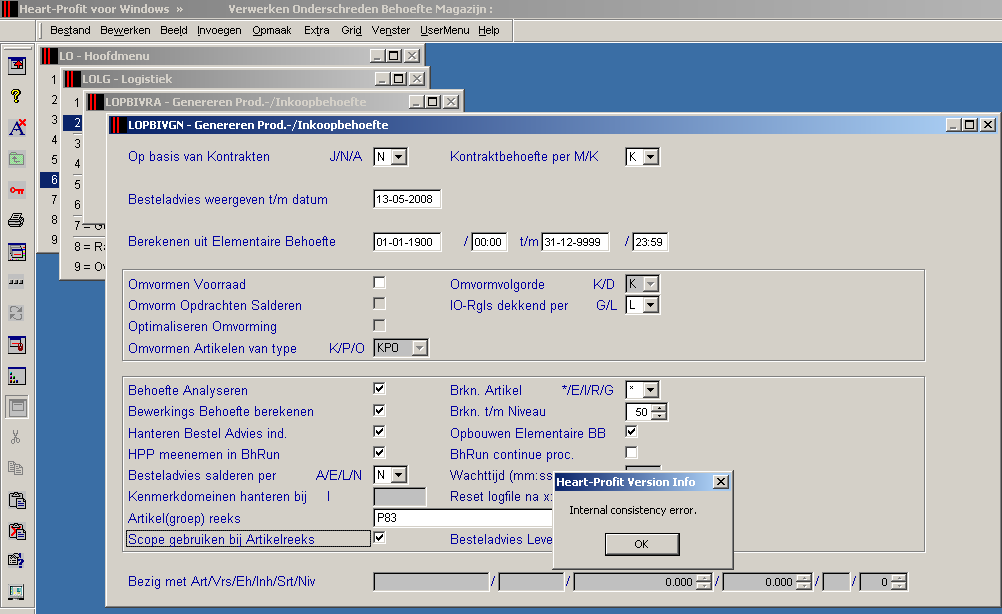Click the green folder icon in the sidebar
The height and width of the screenshot is (614, 1002).
click(17, 158)
